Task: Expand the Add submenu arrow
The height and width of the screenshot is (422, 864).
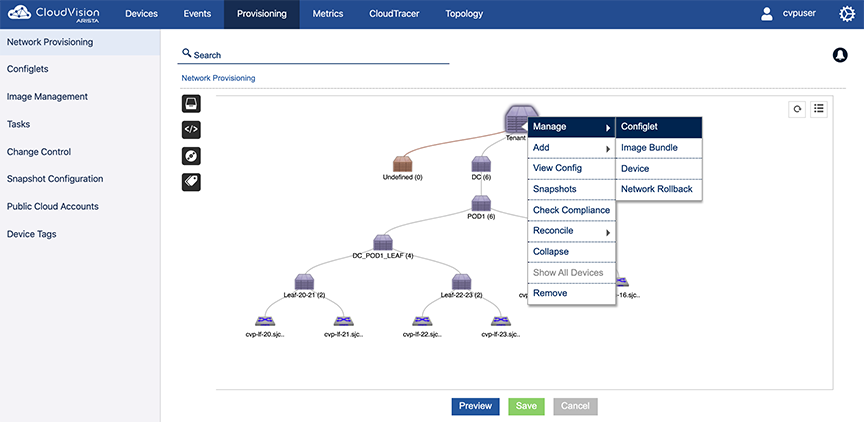Action: coord(608,149)
